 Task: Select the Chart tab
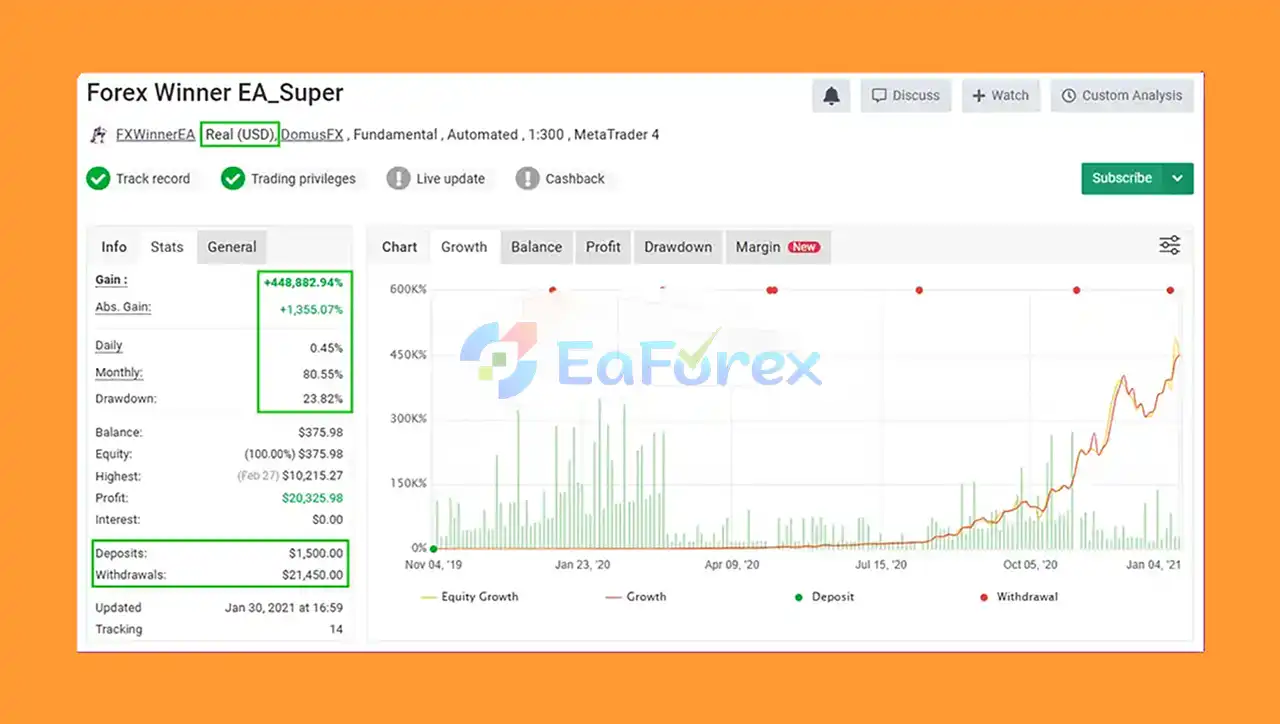(399, 247)
